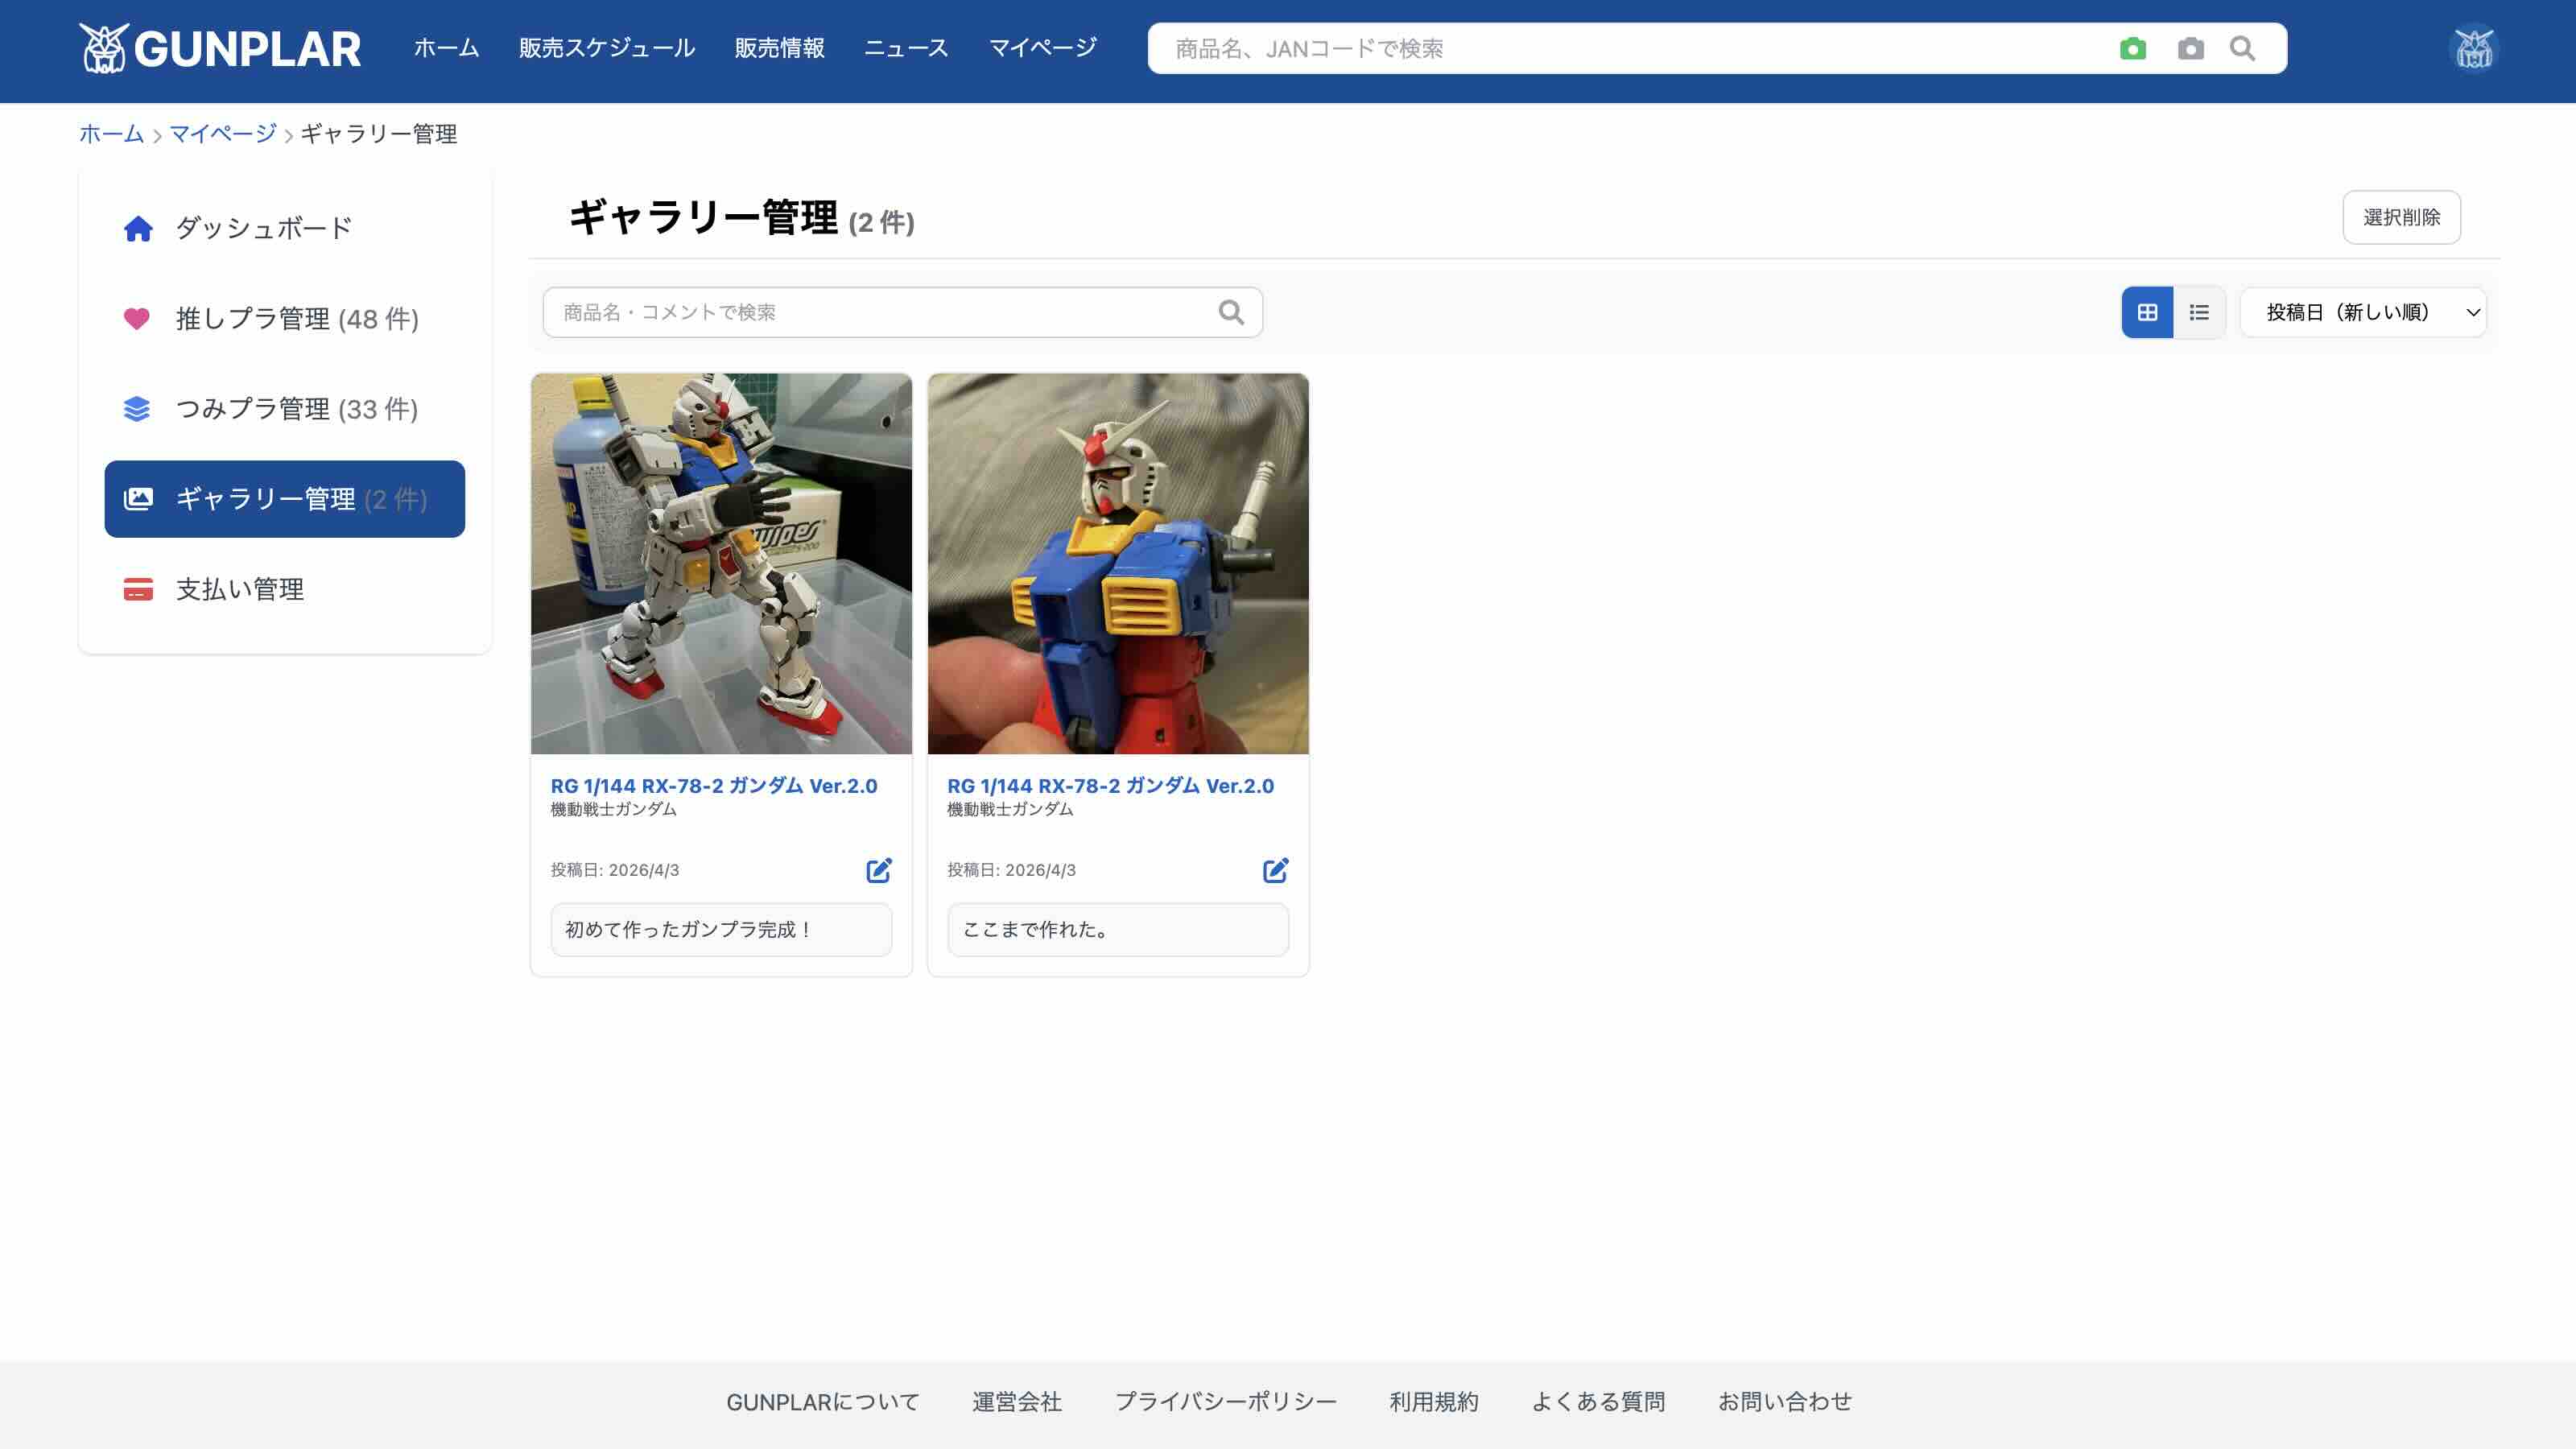Click the gray camera icon in search bar
This screenshot has width=2576, height=1449.
coord(2190,48)
